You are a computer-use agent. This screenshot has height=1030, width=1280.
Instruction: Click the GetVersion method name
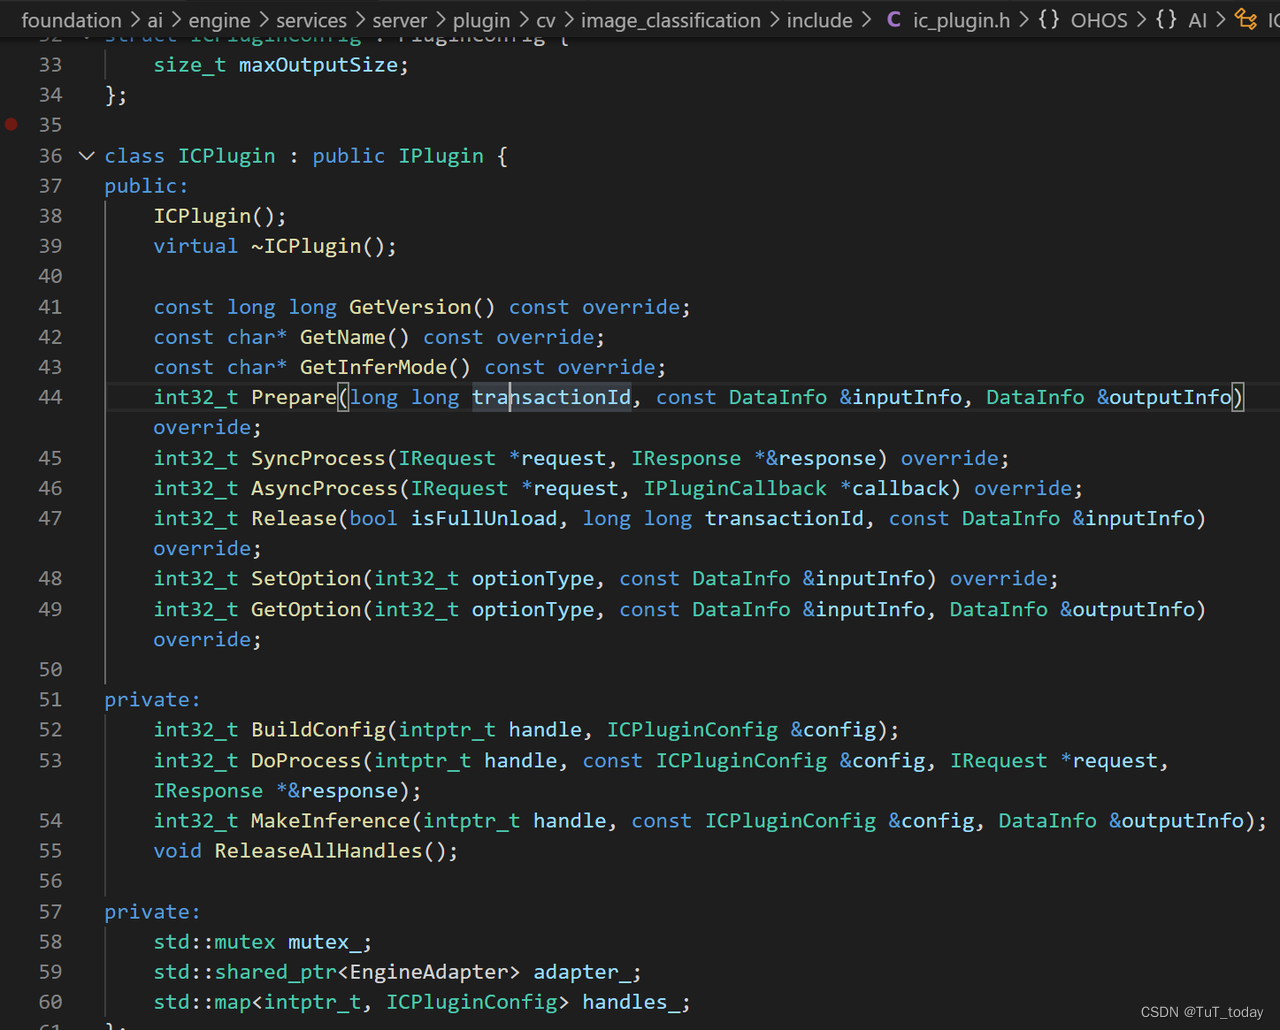point(410,307)
